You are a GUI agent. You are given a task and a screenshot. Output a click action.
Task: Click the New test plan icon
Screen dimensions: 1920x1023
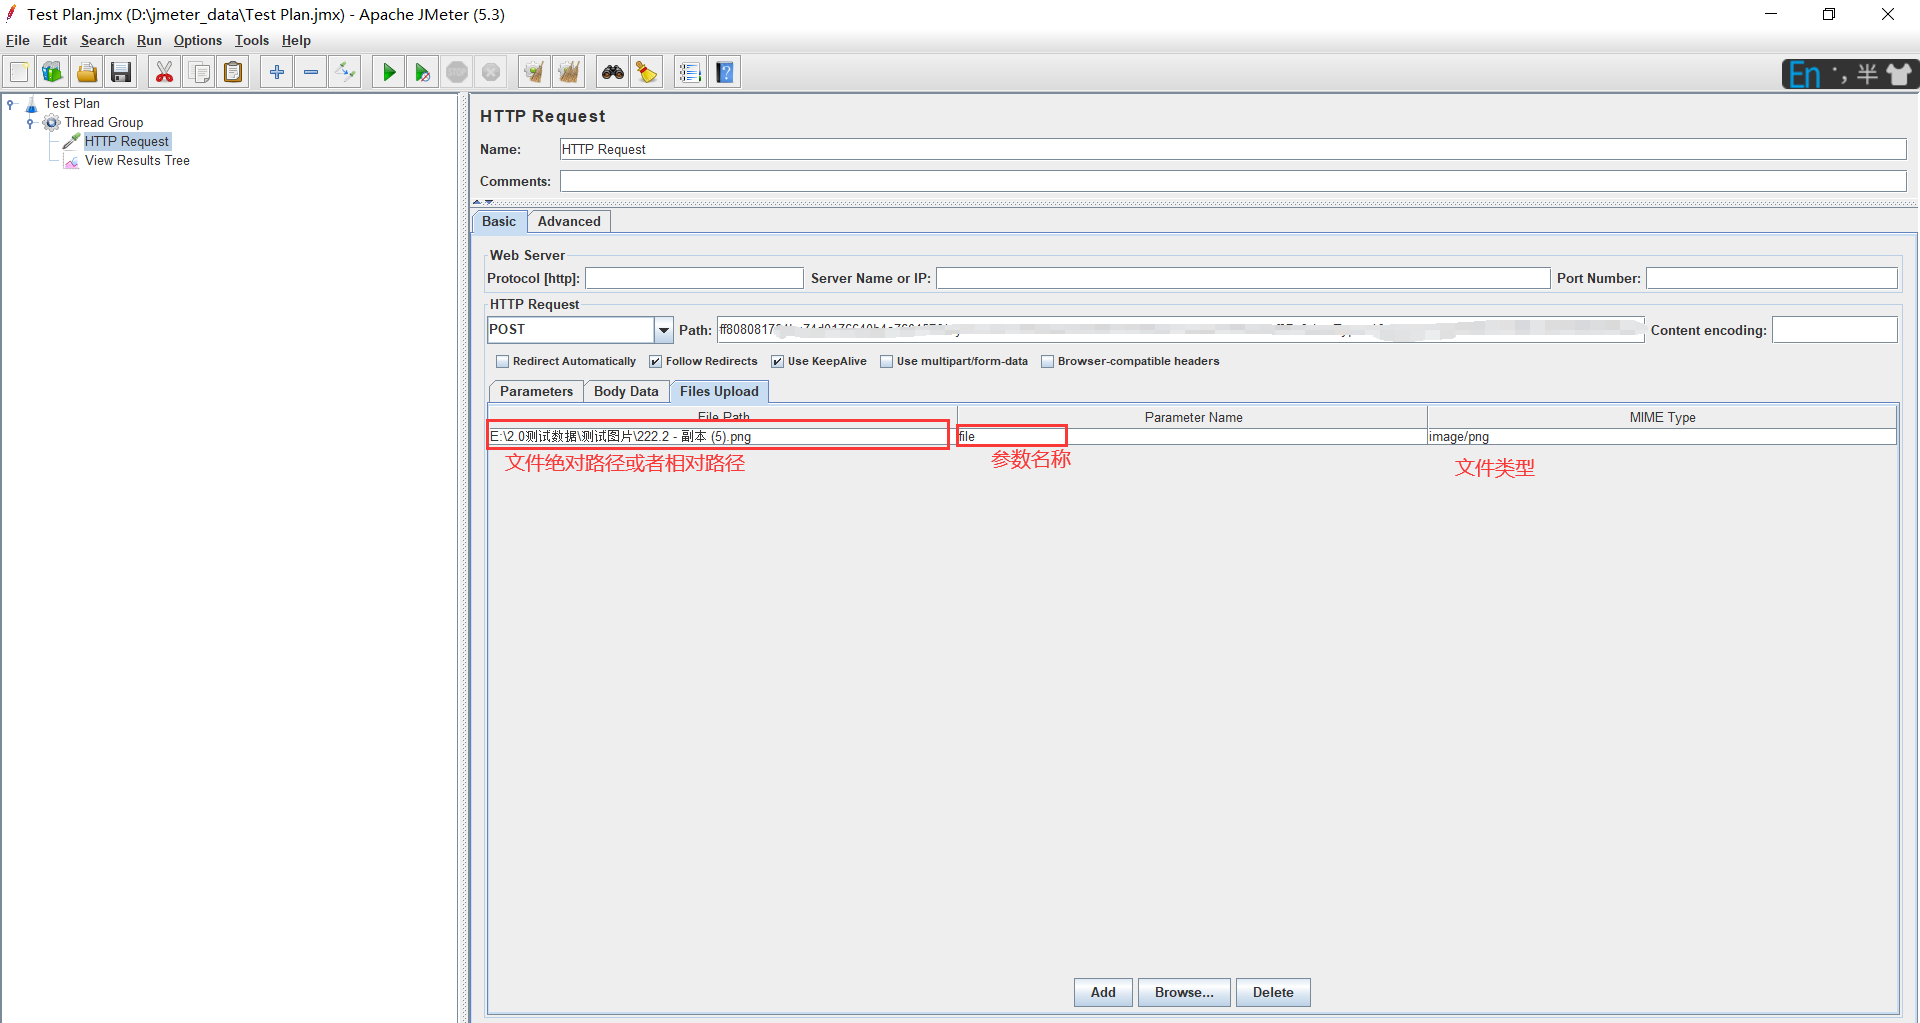[x=19, y=72]
